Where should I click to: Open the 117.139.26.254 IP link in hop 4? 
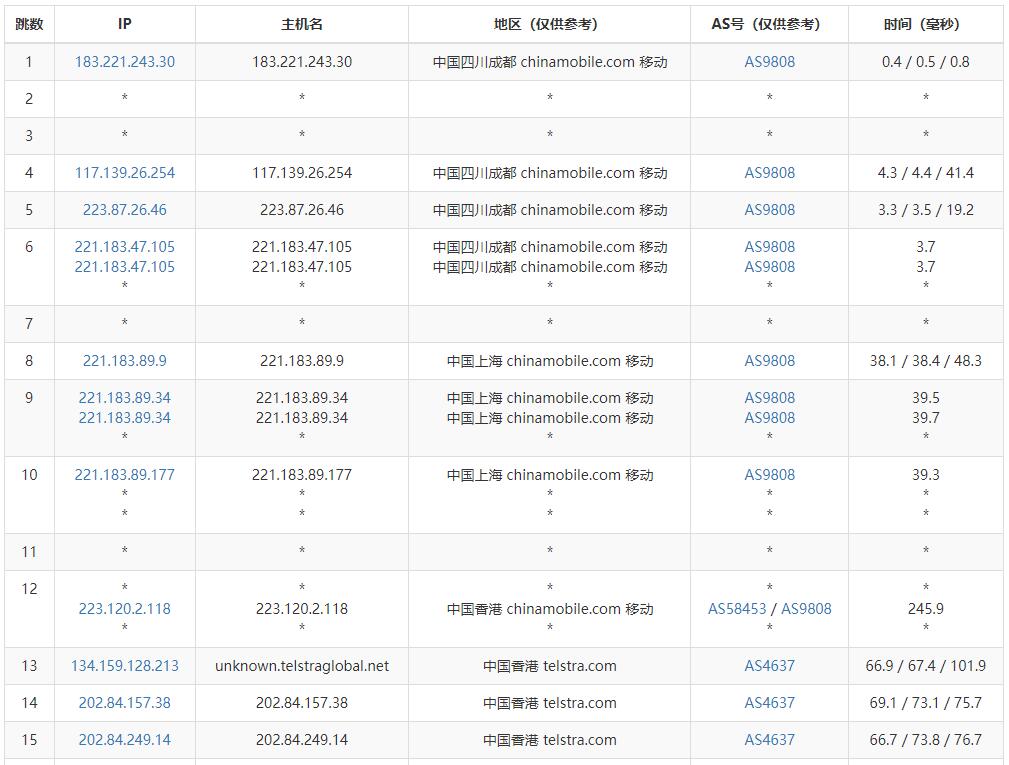pos(125,172)
